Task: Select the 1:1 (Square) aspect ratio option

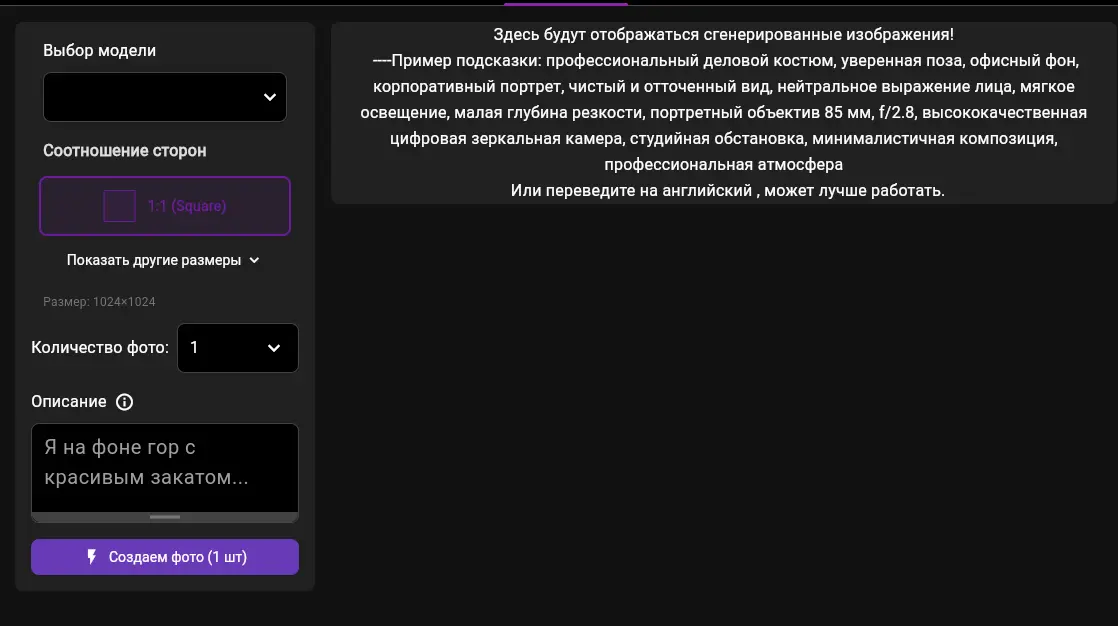Action: (165, 206)
